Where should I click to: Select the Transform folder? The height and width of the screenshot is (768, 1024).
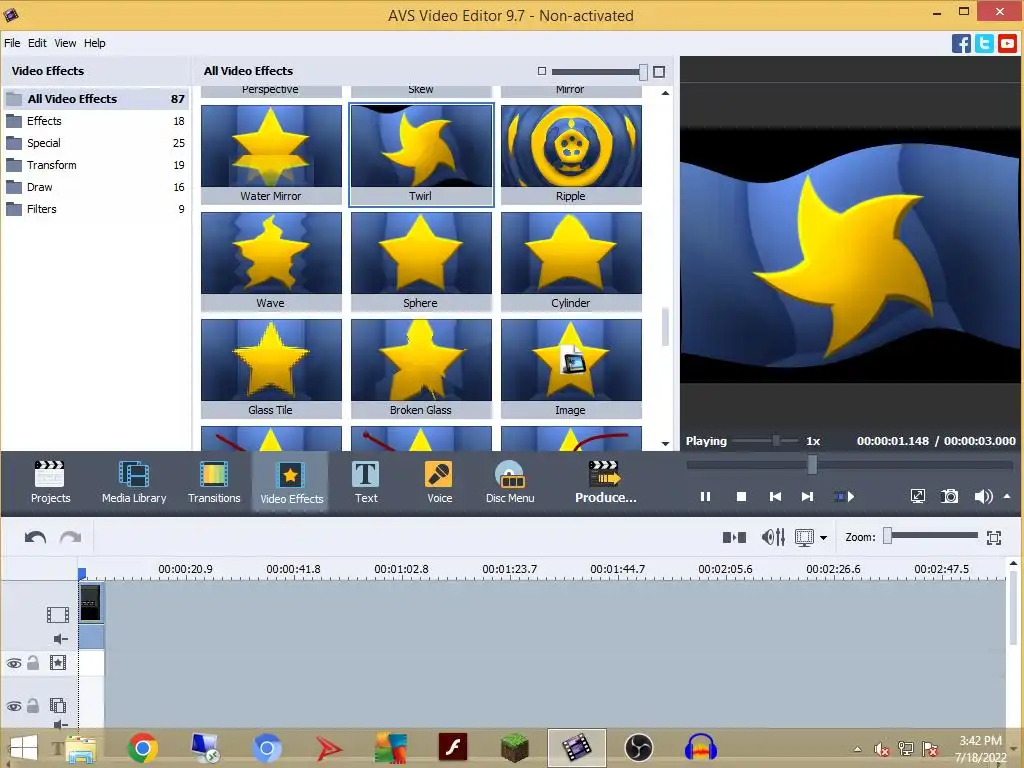[x=96, y=165]
